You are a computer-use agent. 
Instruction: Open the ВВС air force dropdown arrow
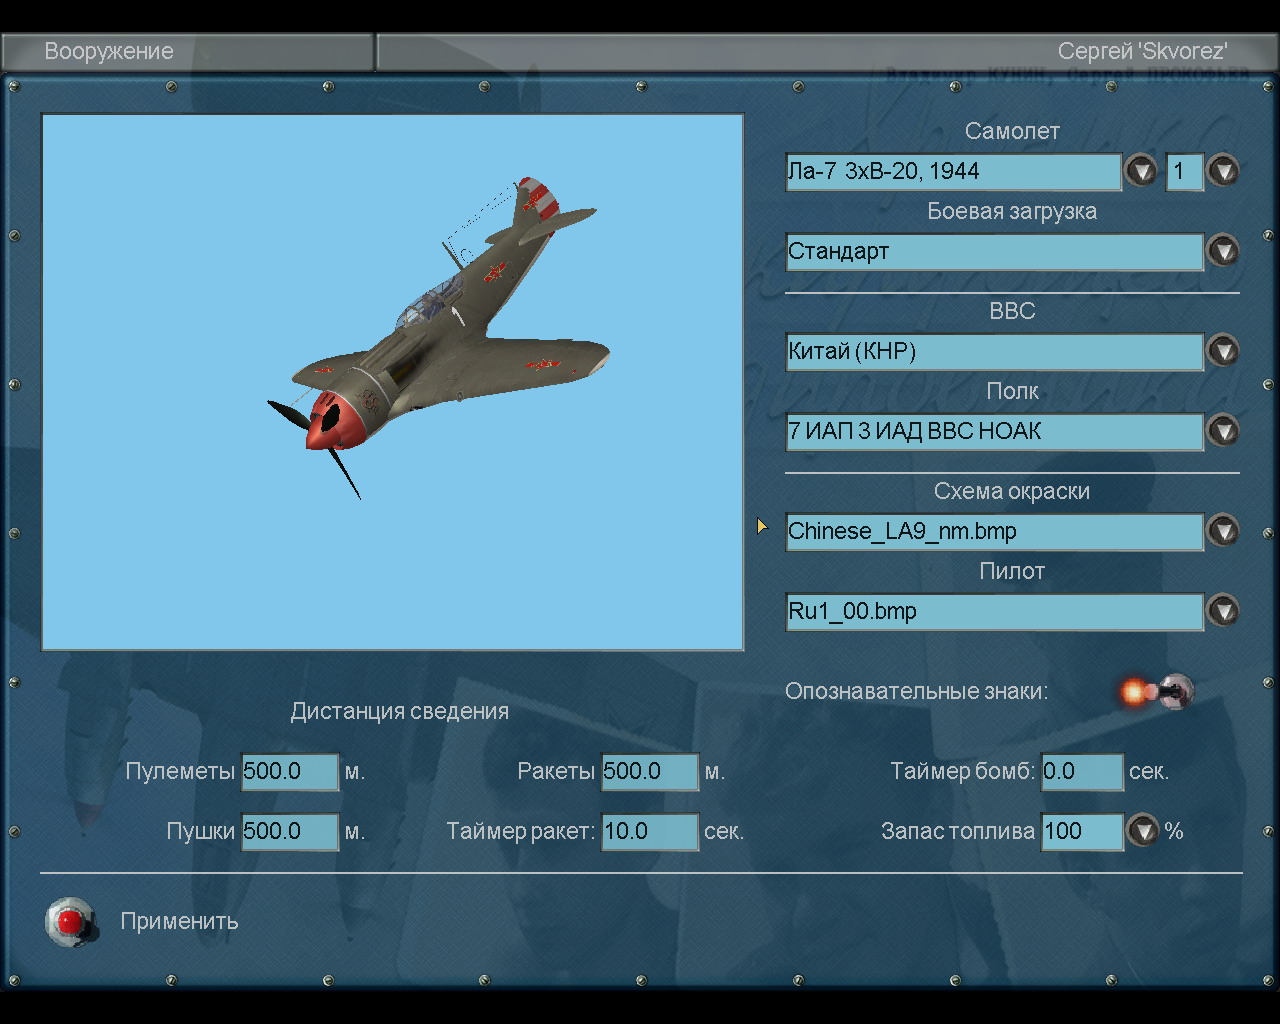pos(1222,351)
